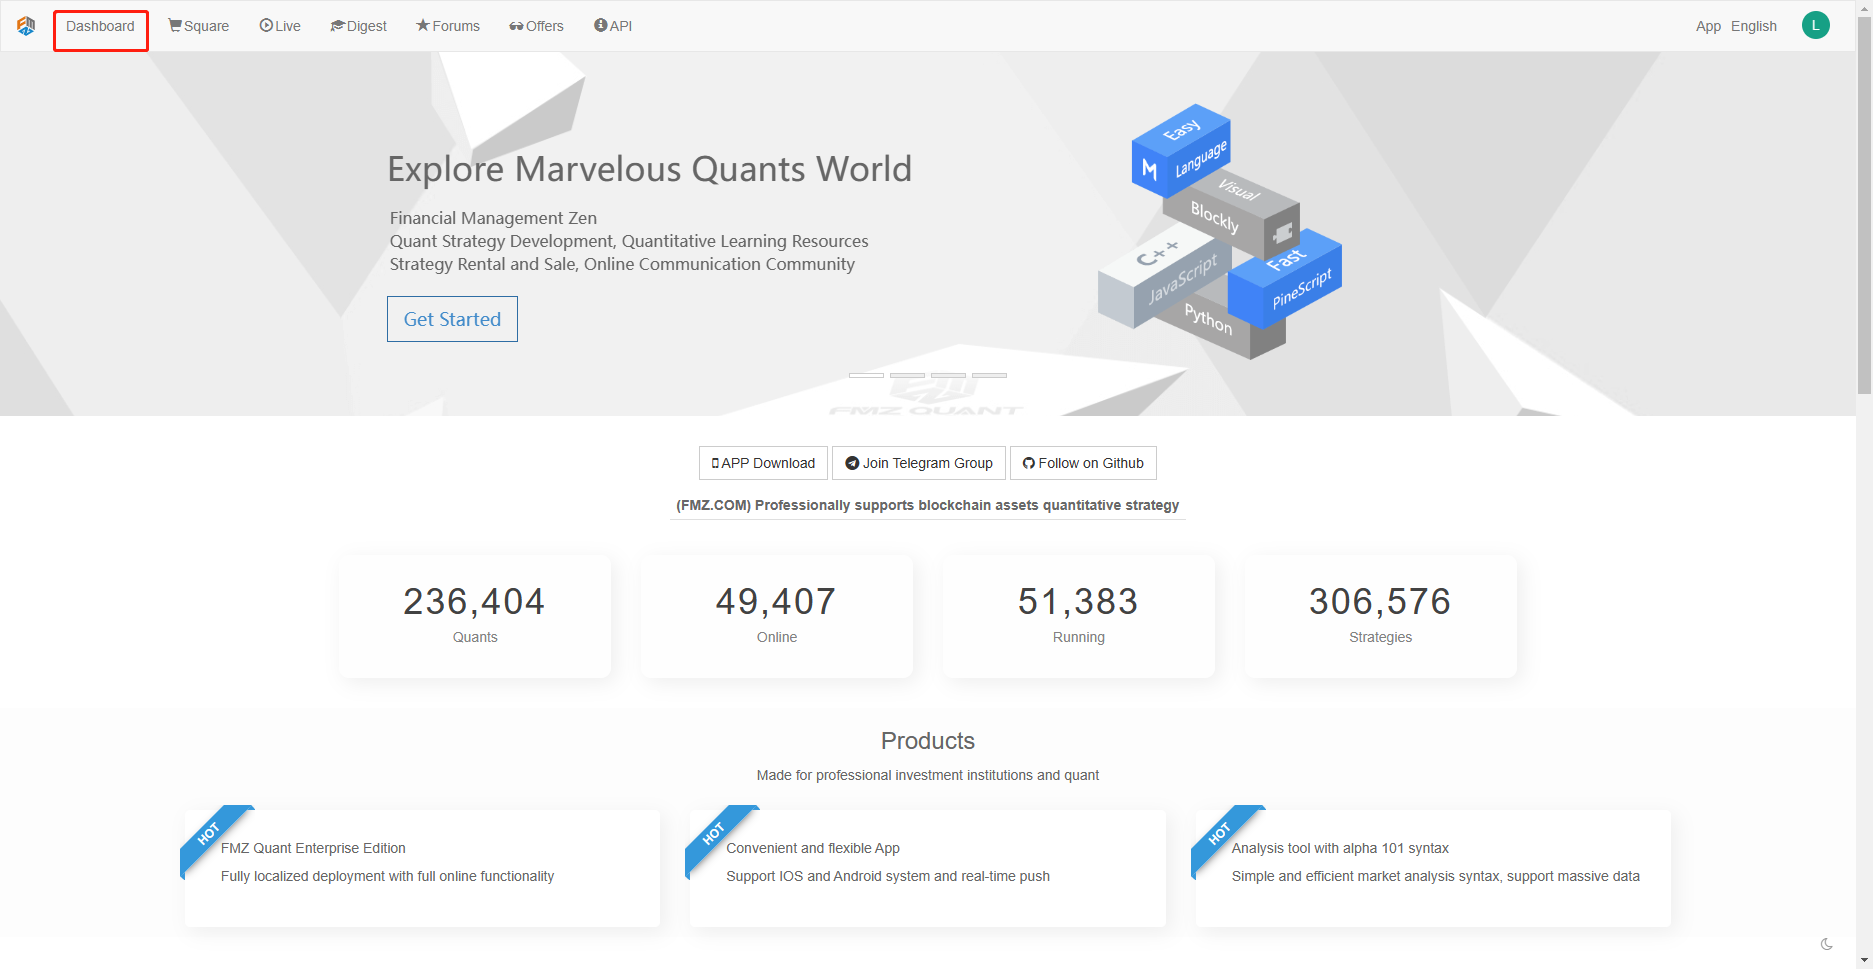The width and height of the screenshot is (1873, 969).
Task: Expand the English language selector
Action: pyautogui.click(x=1753, y=26)
